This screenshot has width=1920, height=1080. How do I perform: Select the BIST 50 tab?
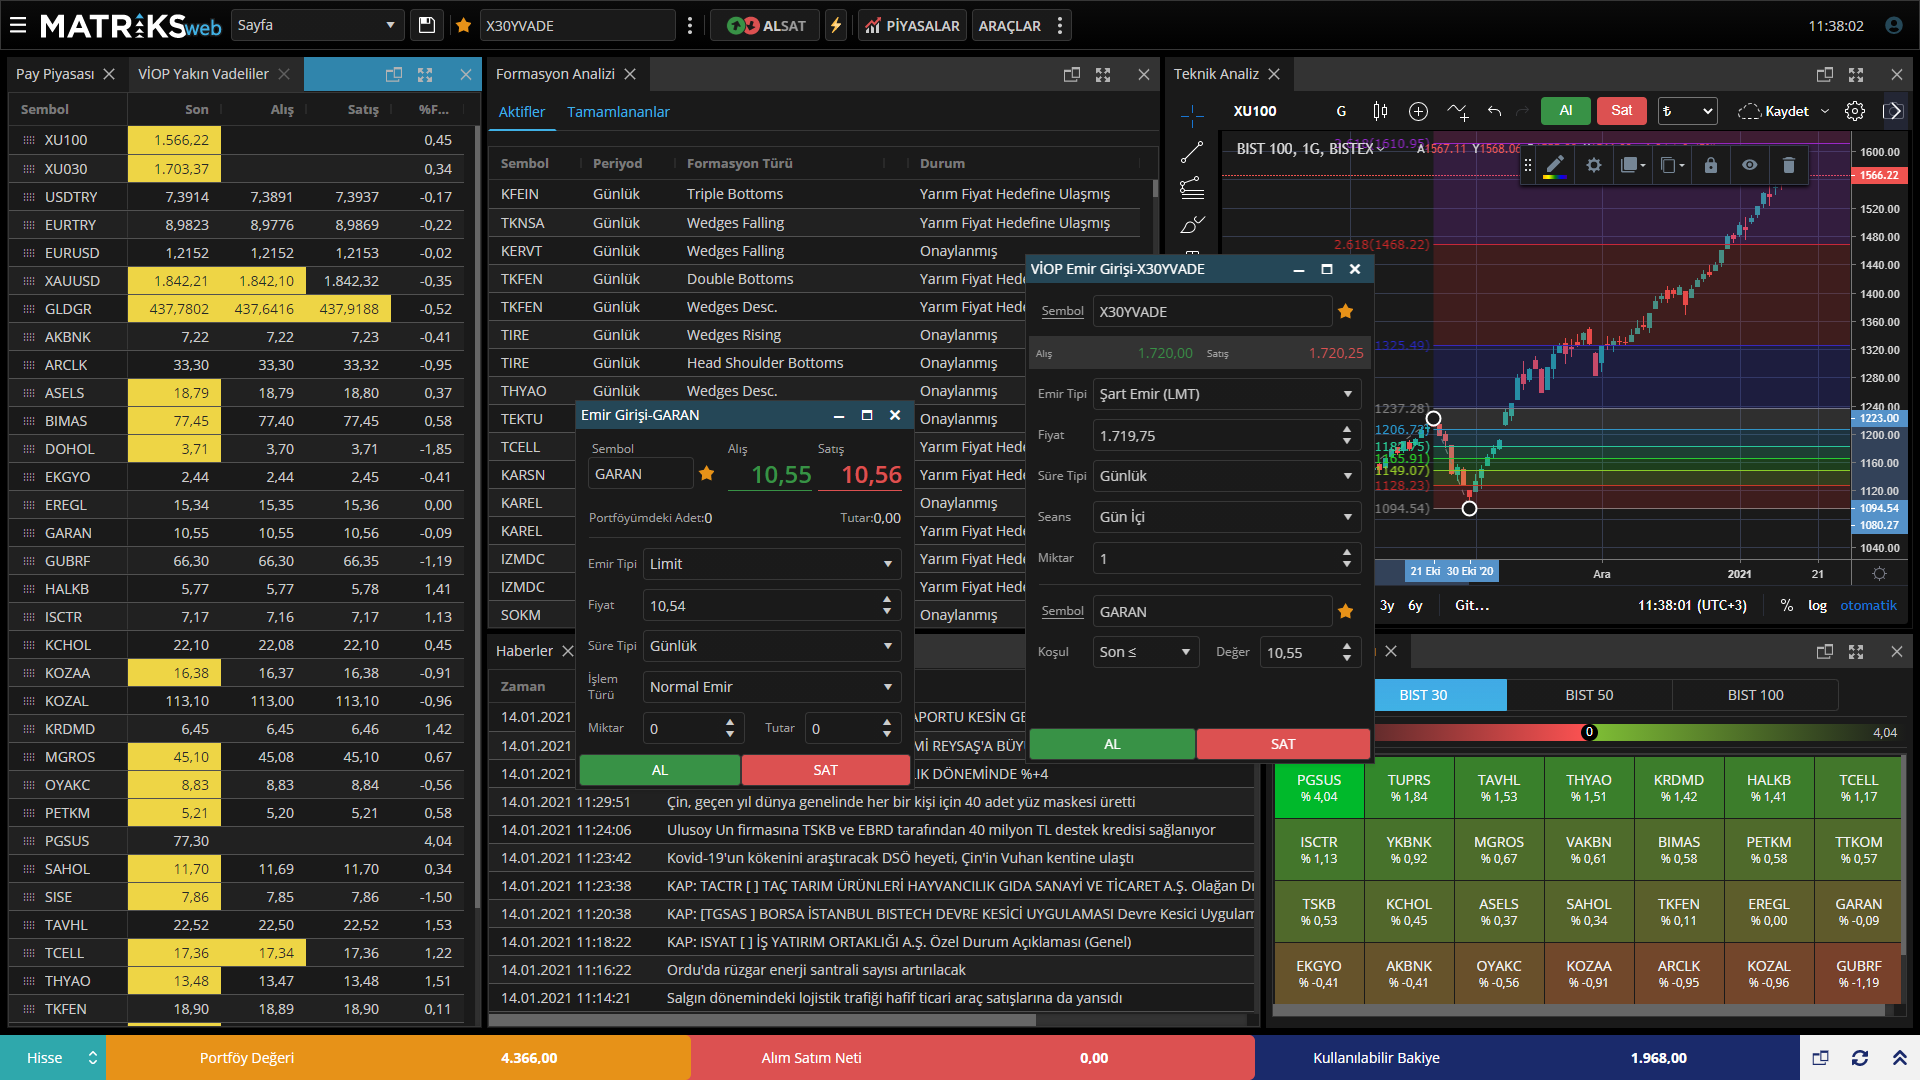click(x=1589, y=695)
